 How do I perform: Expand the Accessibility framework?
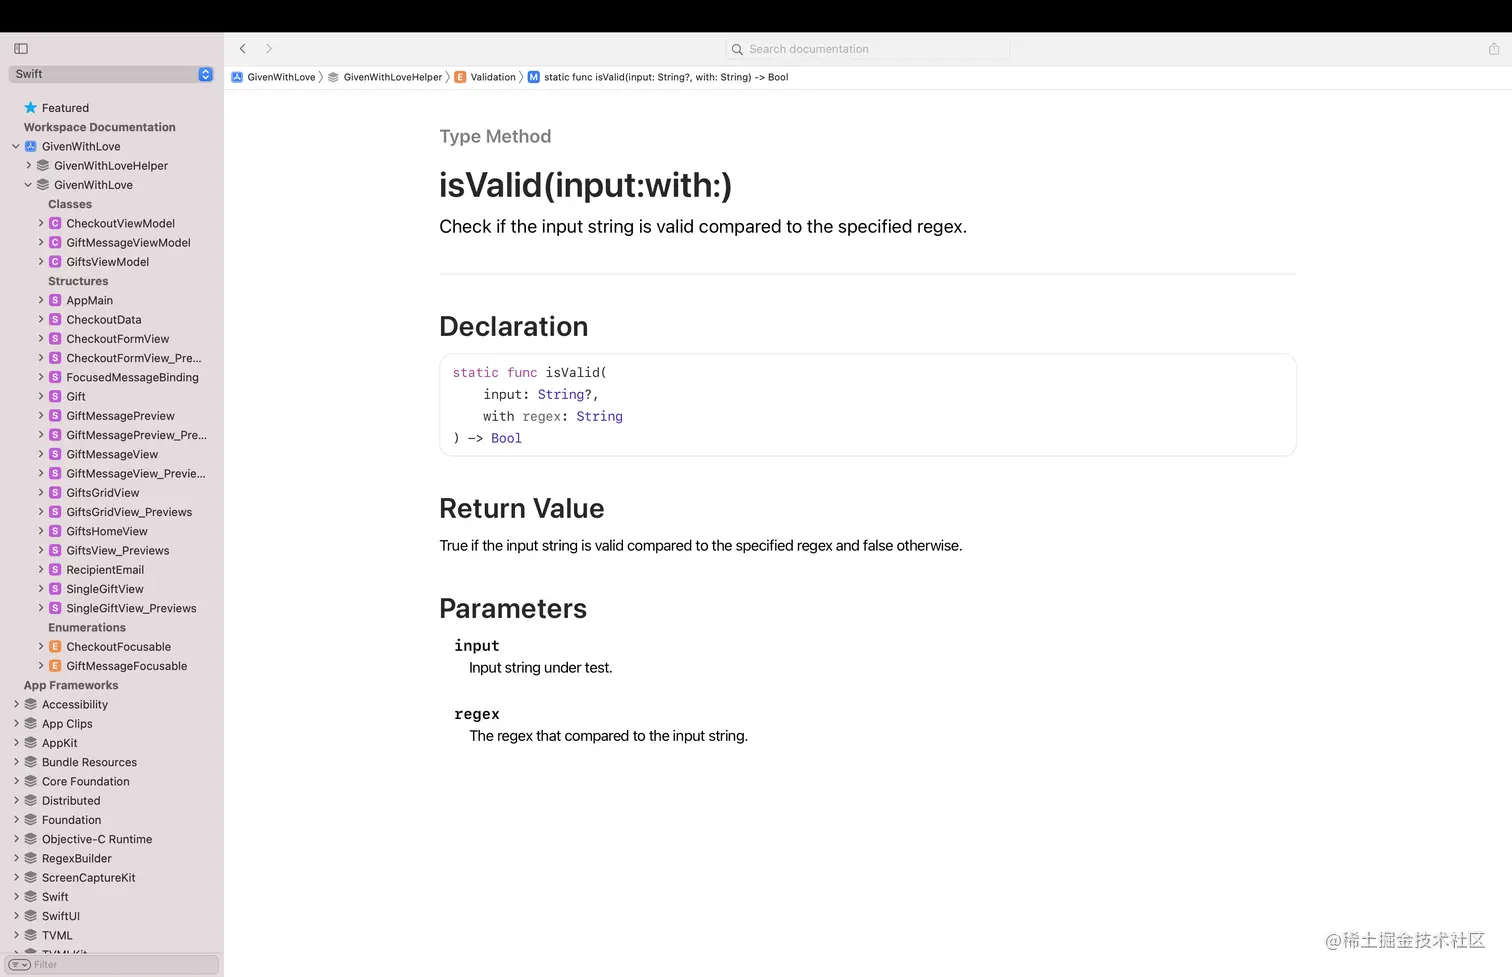click(x=16, y=705)
